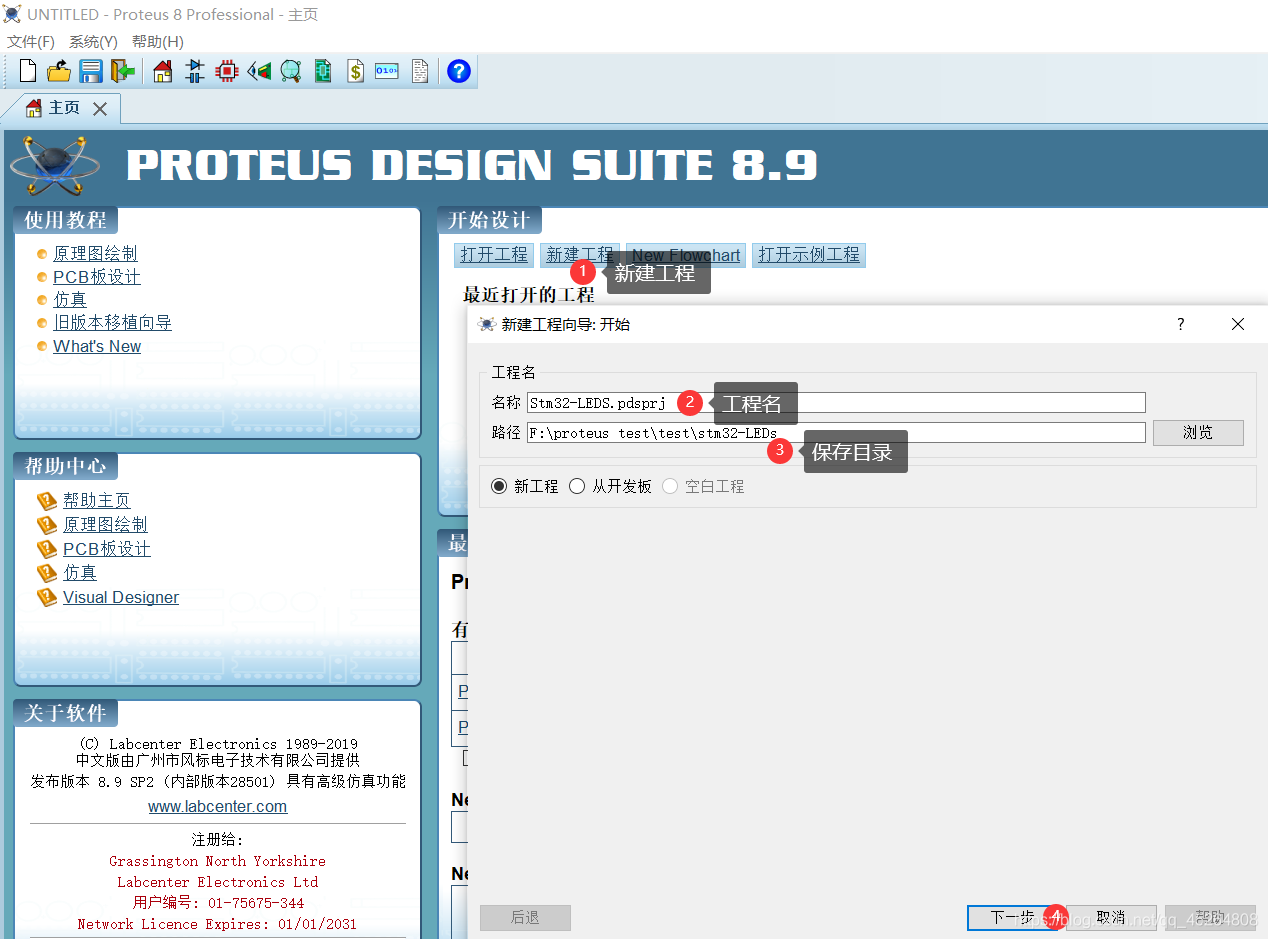Open the 系统(Y) menu
Image resolution: width=1268 pixels, height=939 pixels.
pos(93,42)
